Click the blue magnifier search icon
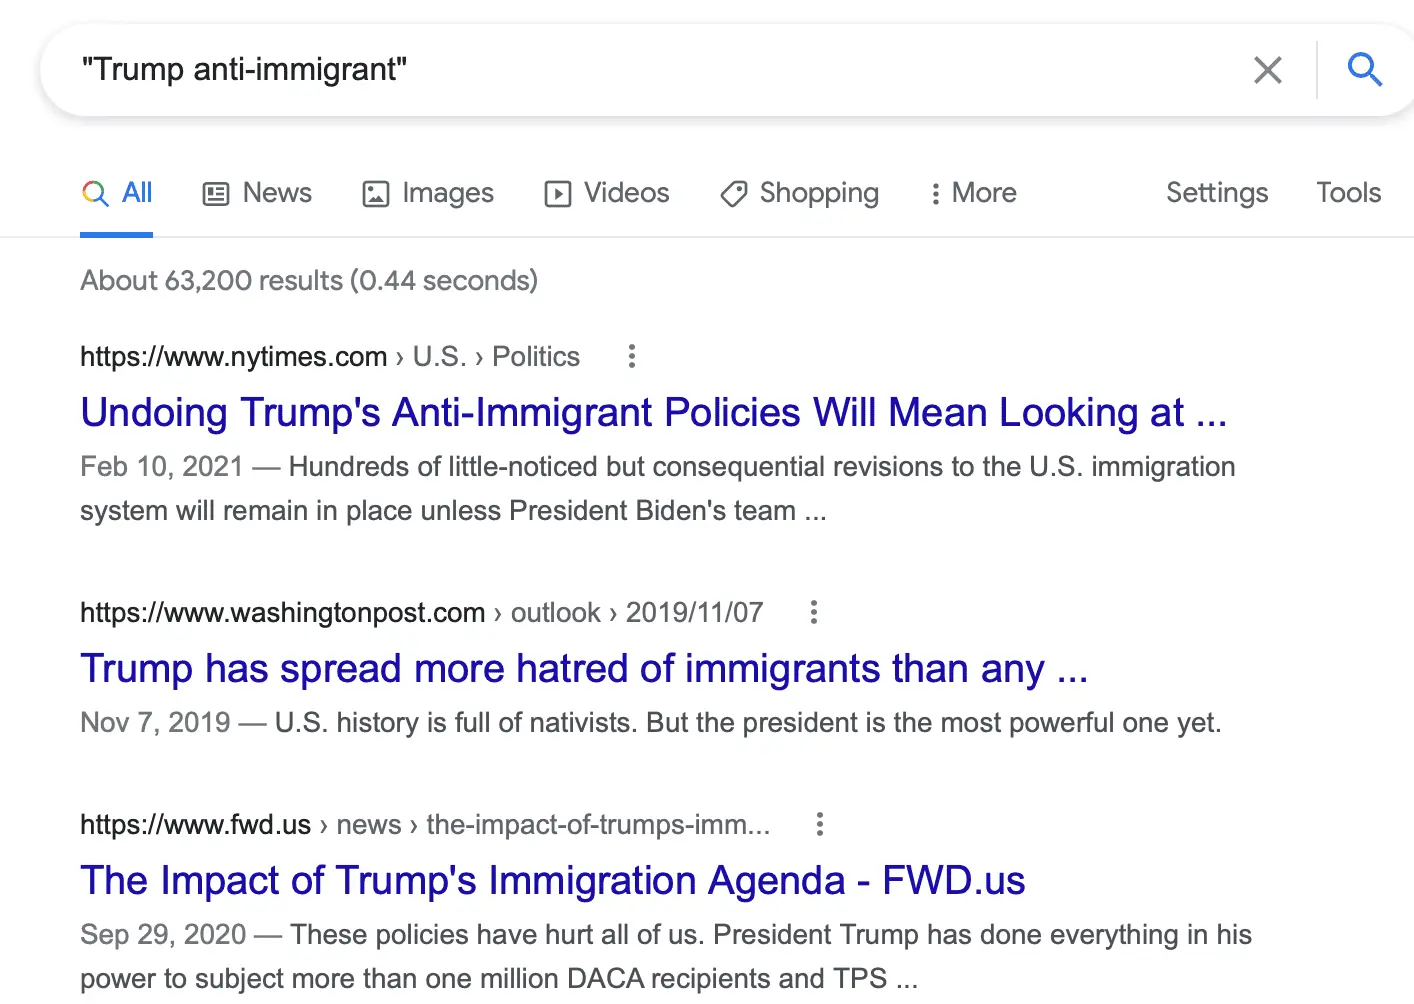Image resolution: width=1414 pixels, height=1004 pixels. point(1364,70)
